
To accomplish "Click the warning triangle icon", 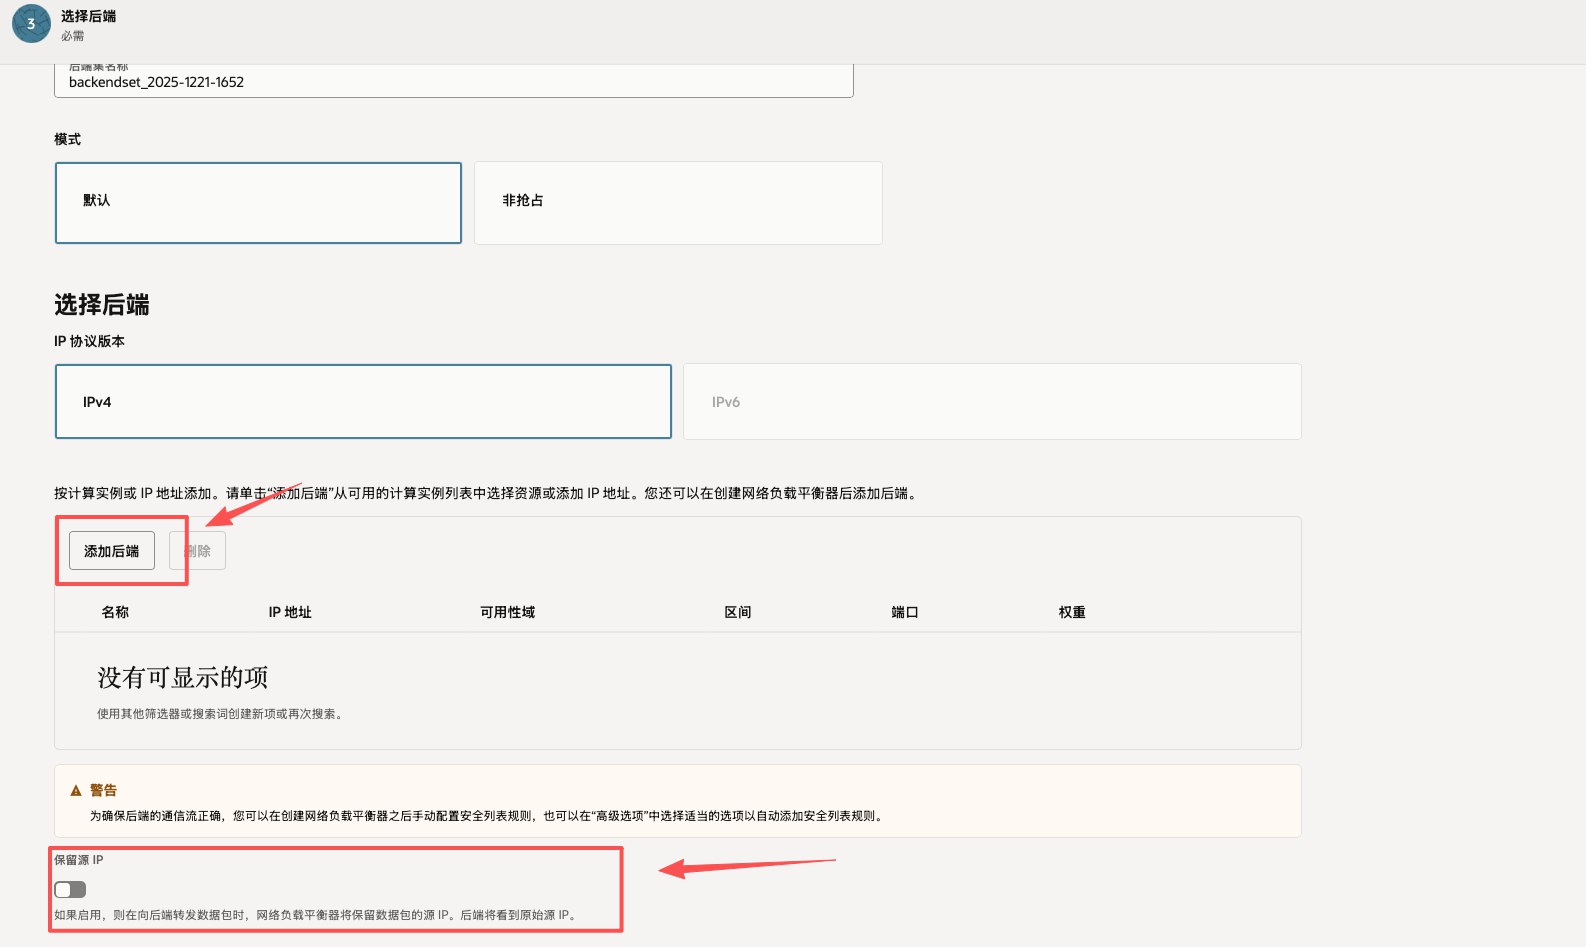I will coord(76,790).
